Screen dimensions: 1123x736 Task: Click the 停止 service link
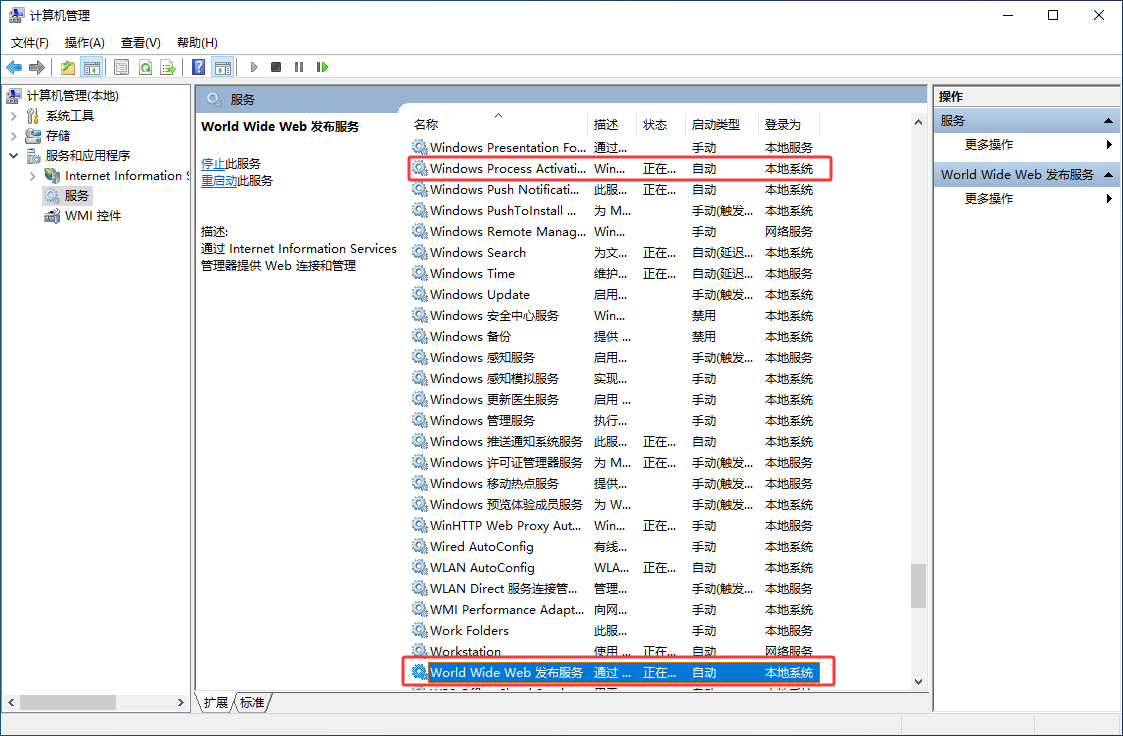pyautogui.click(x=213, y=164)
